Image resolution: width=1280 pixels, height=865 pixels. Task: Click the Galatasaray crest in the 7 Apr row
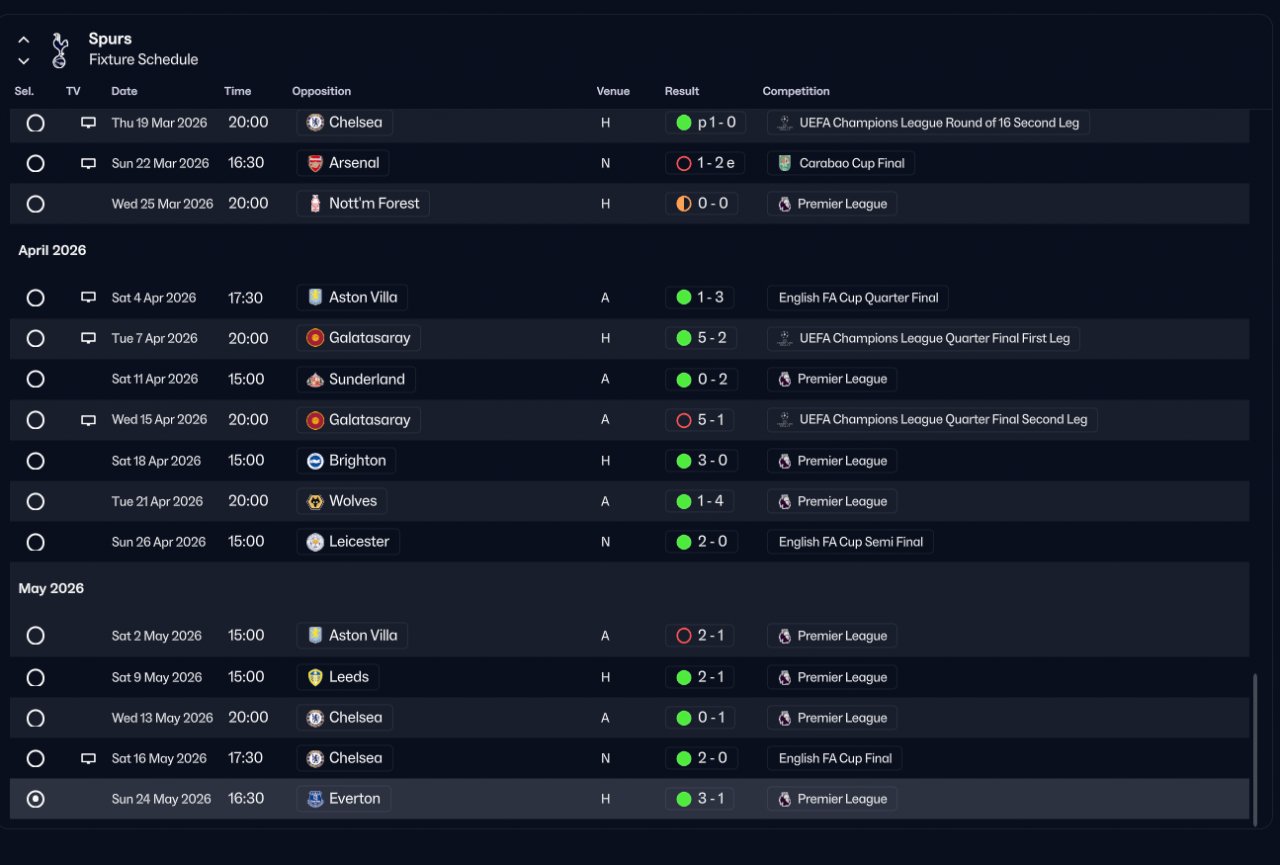(315, 338)
